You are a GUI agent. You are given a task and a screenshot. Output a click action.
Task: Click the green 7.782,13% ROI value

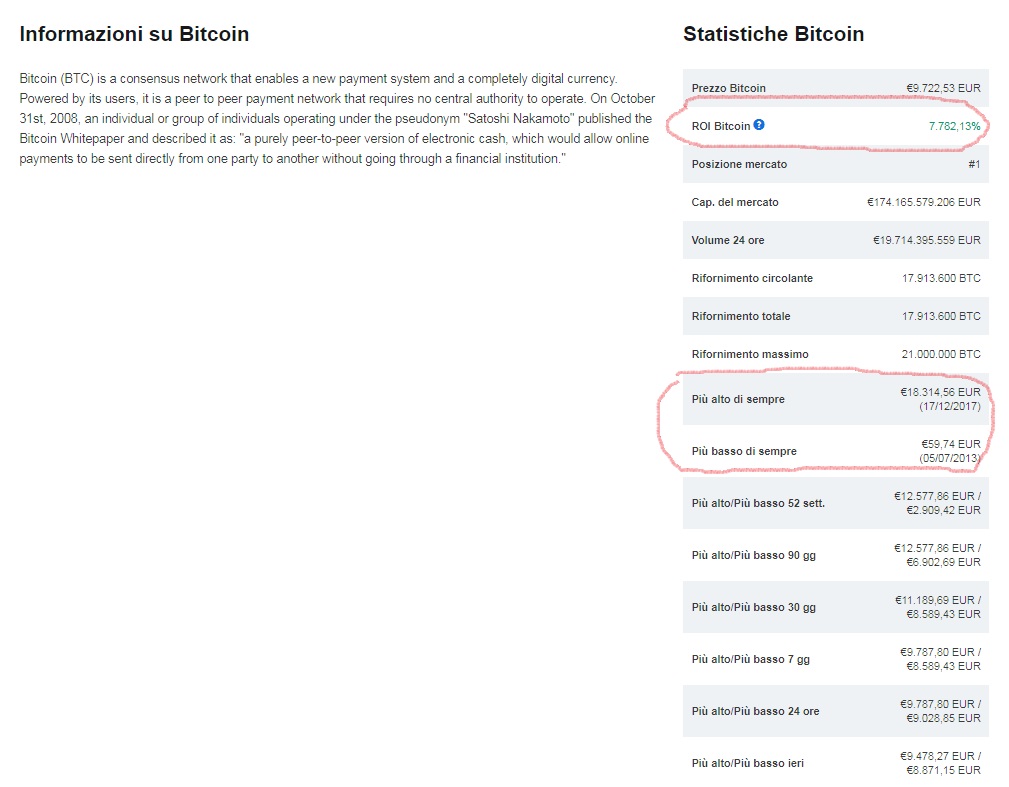click(x=955, y=126)
